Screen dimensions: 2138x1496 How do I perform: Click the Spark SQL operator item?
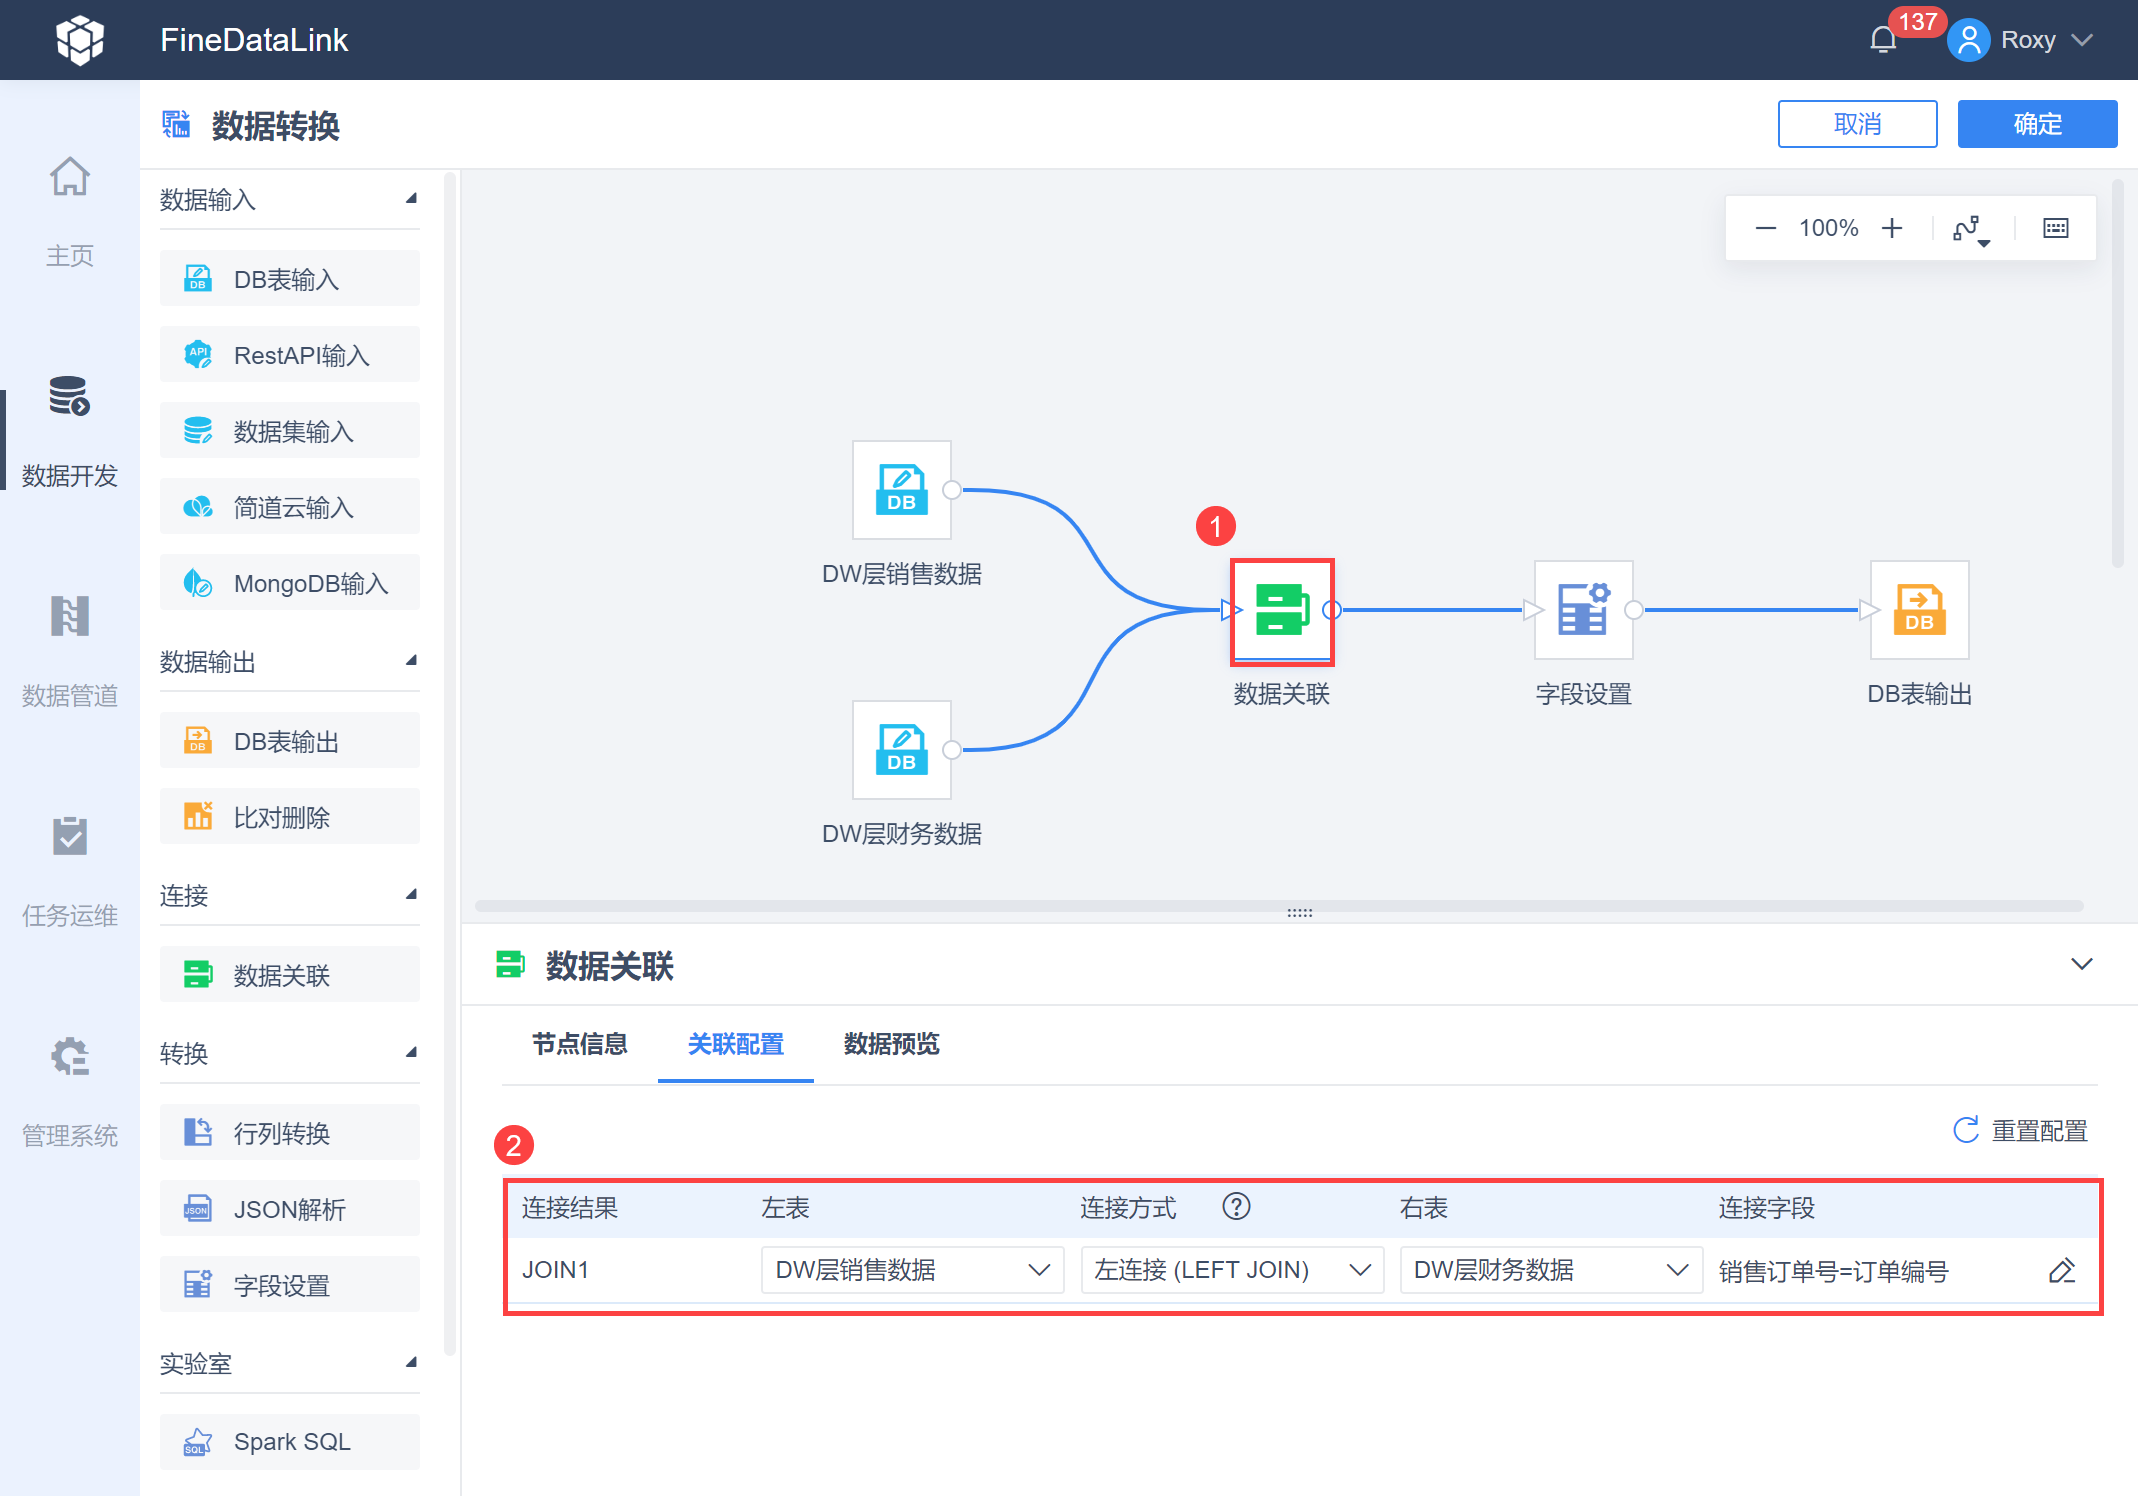(290, 1442)
